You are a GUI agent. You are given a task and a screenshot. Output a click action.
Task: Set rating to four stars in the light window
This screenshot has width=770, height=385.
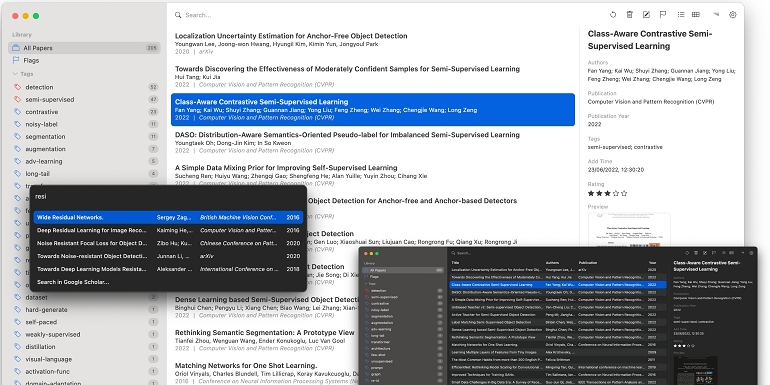616,193
